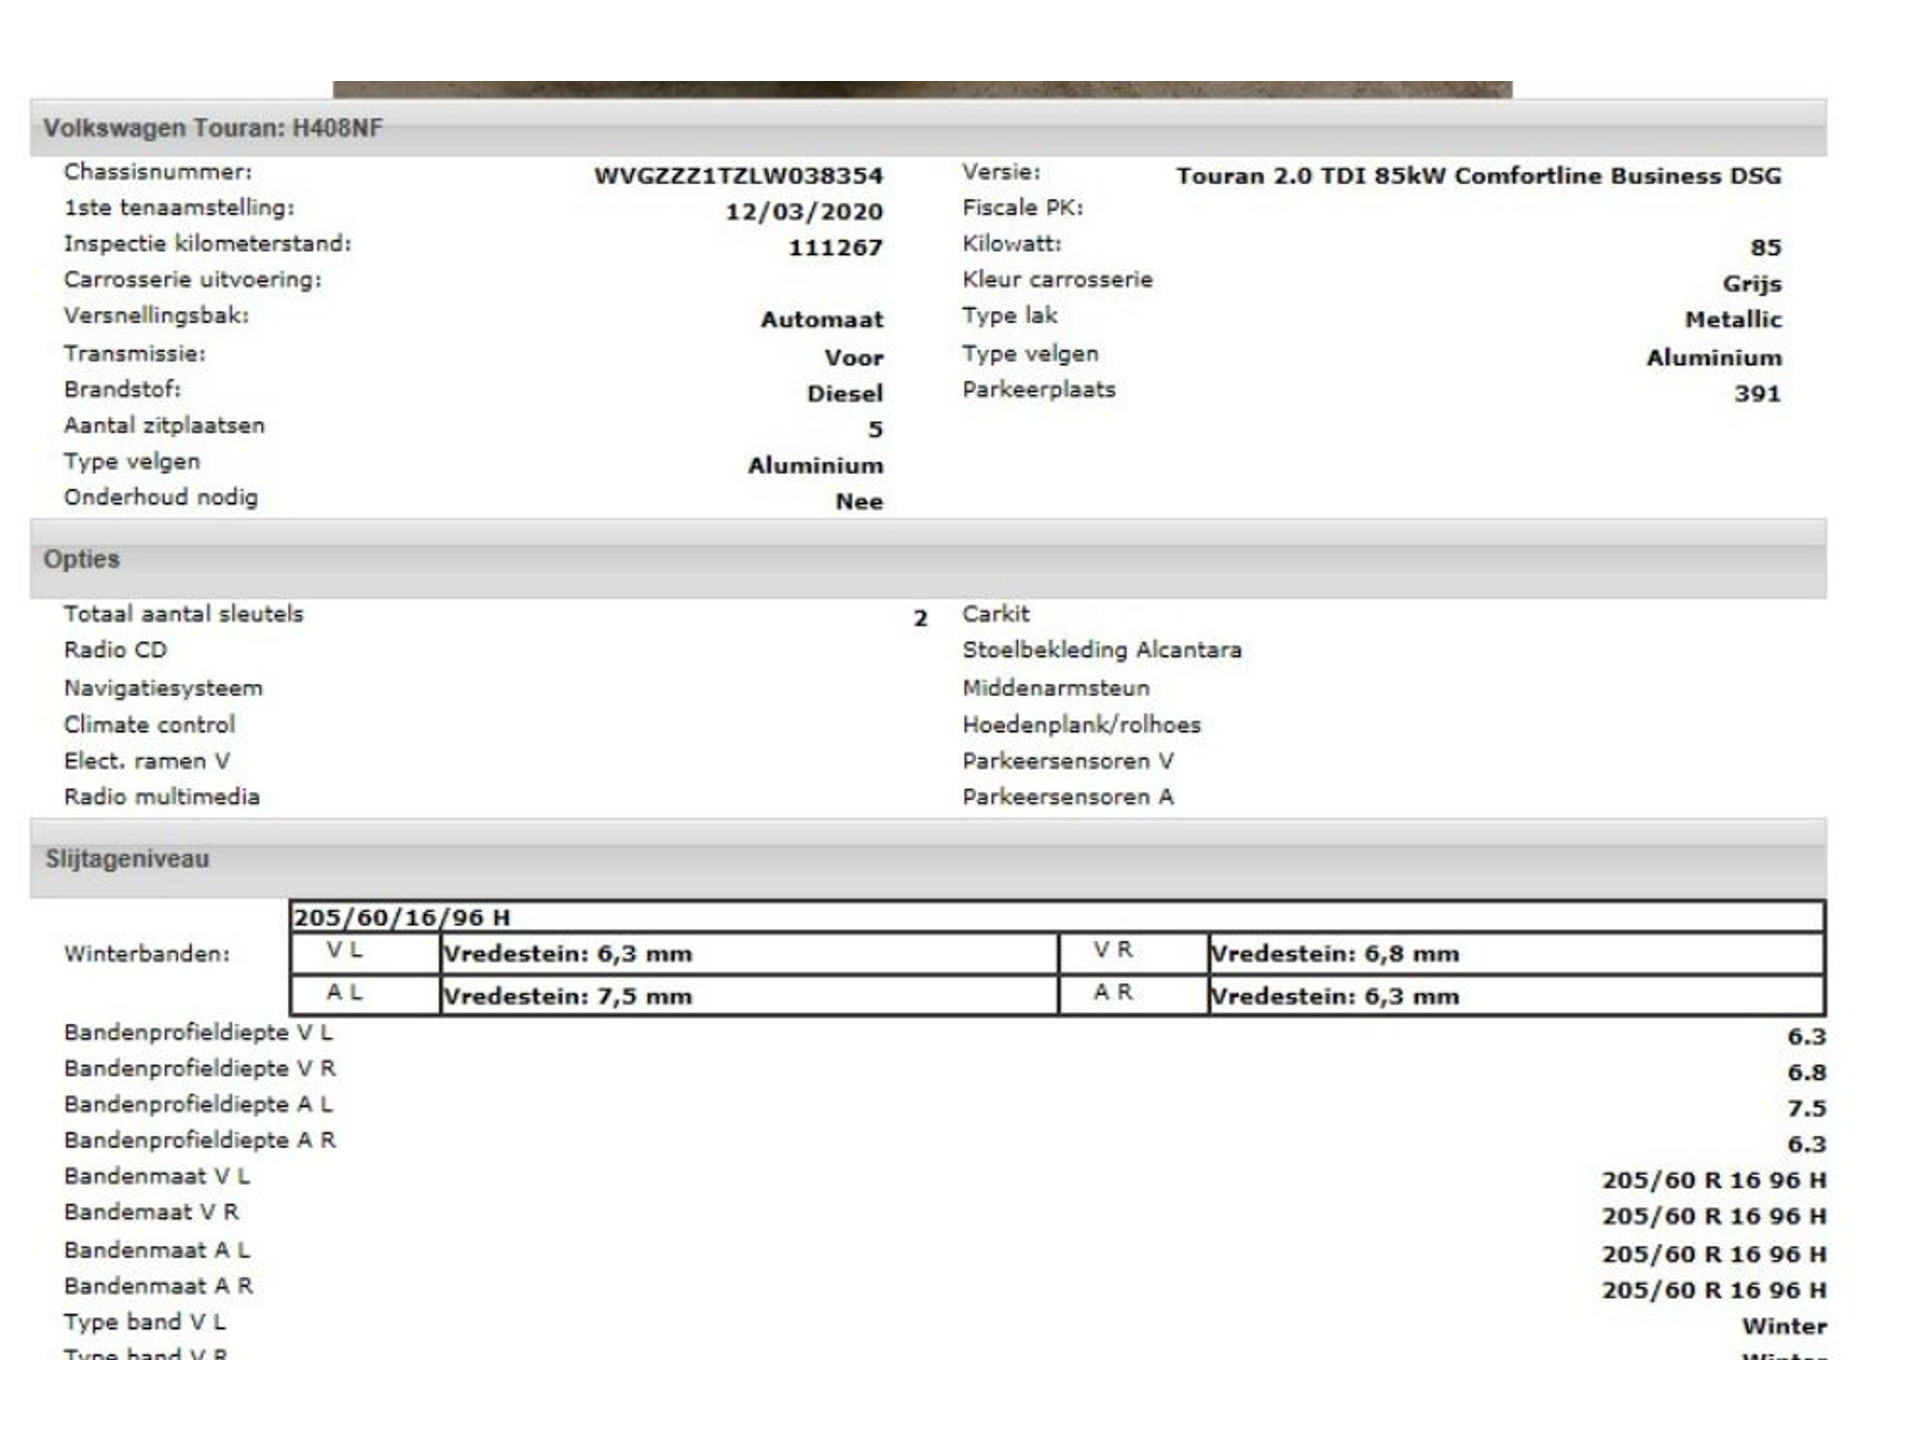Click the Volkswagen Touran: H408NF section header

pos(928,128)
